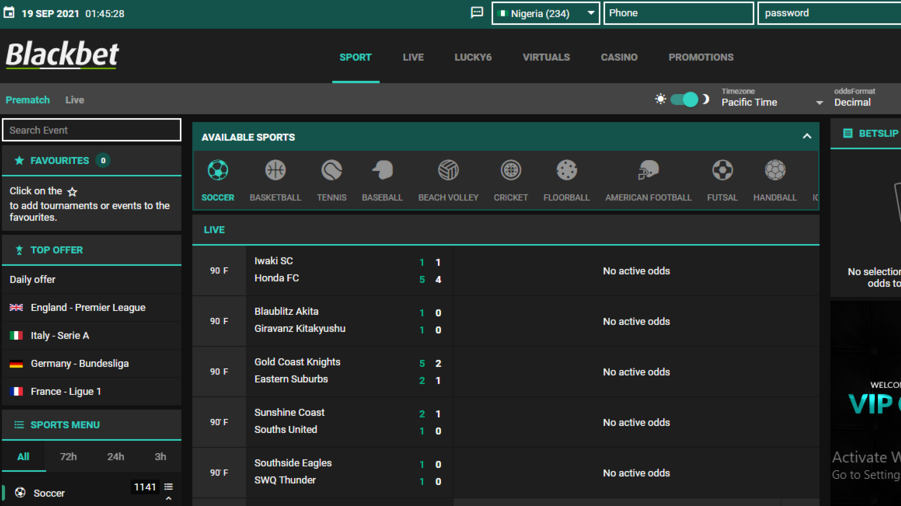Open Daily offer

point(91,280)
